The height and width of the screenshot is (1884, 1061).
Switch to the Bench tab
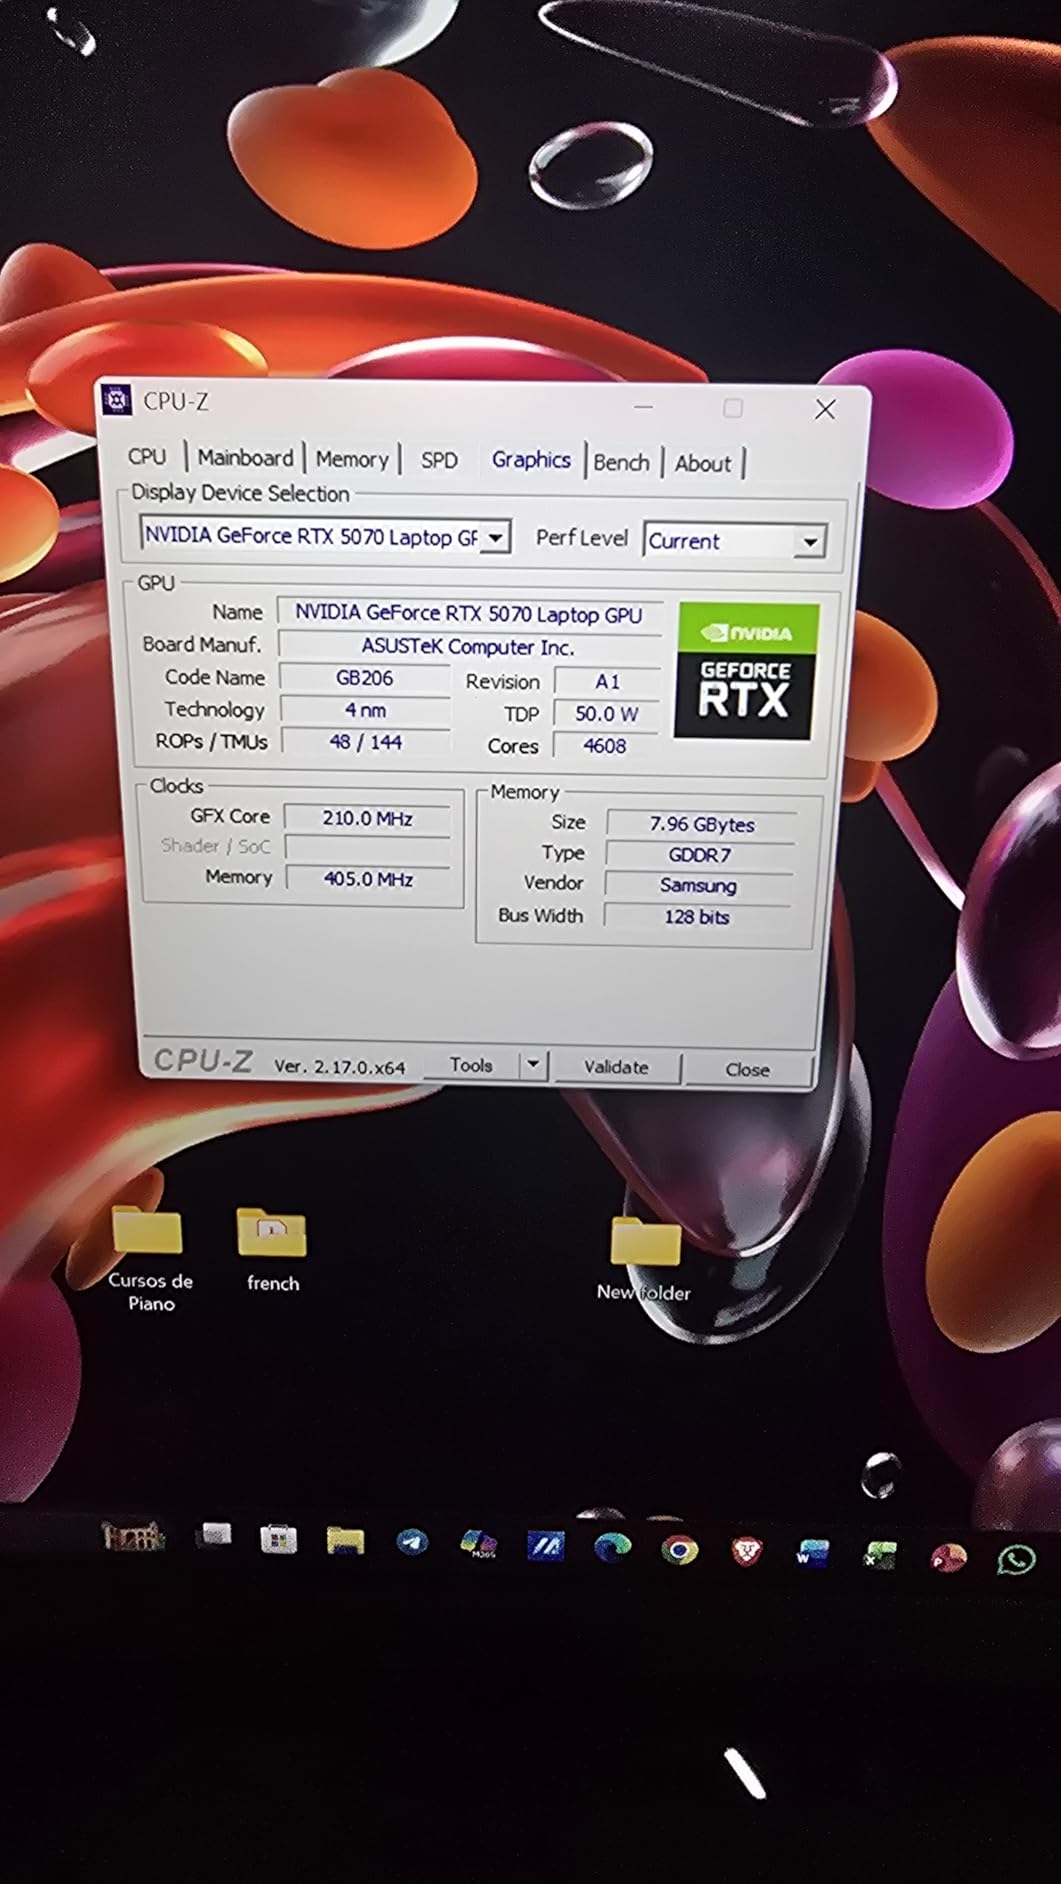(621, 462)
